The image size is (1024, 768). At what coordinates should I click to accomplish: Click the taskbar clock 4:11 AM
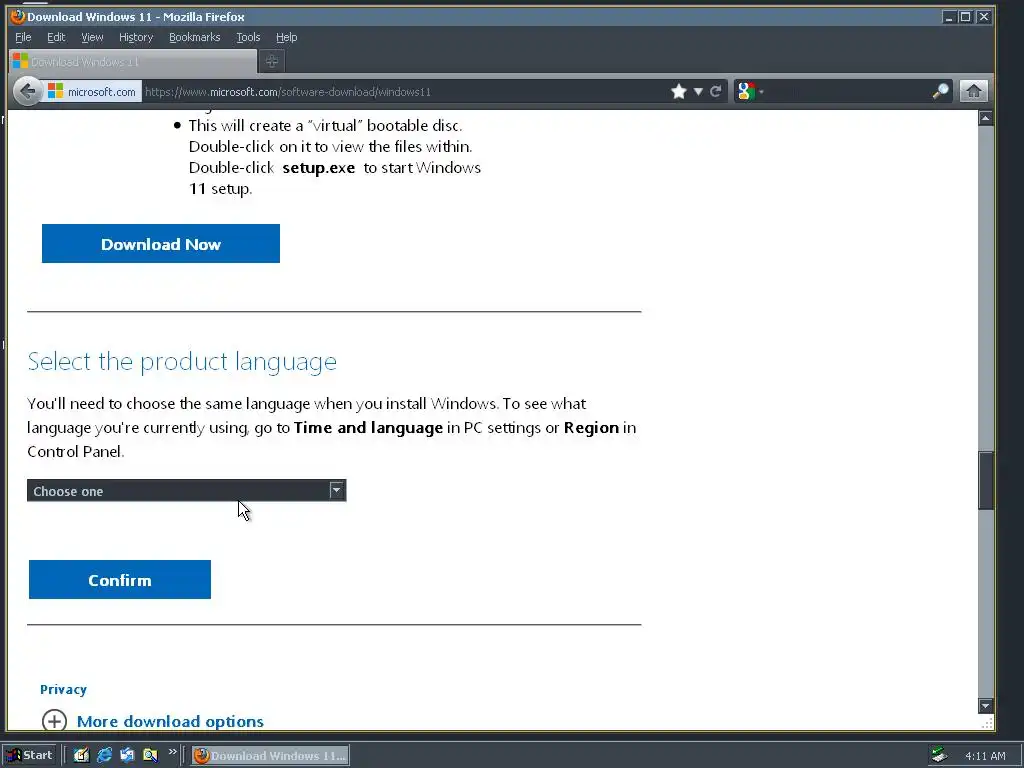point(985,756)
